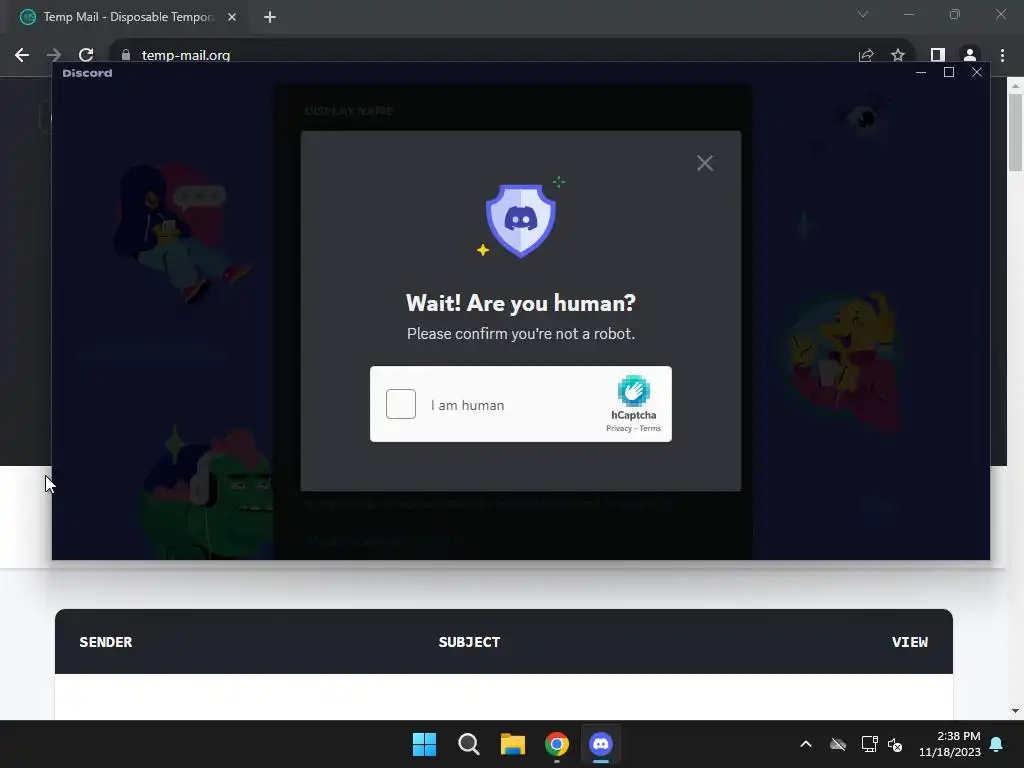Open the Chrome profile menu

point(970,56)
